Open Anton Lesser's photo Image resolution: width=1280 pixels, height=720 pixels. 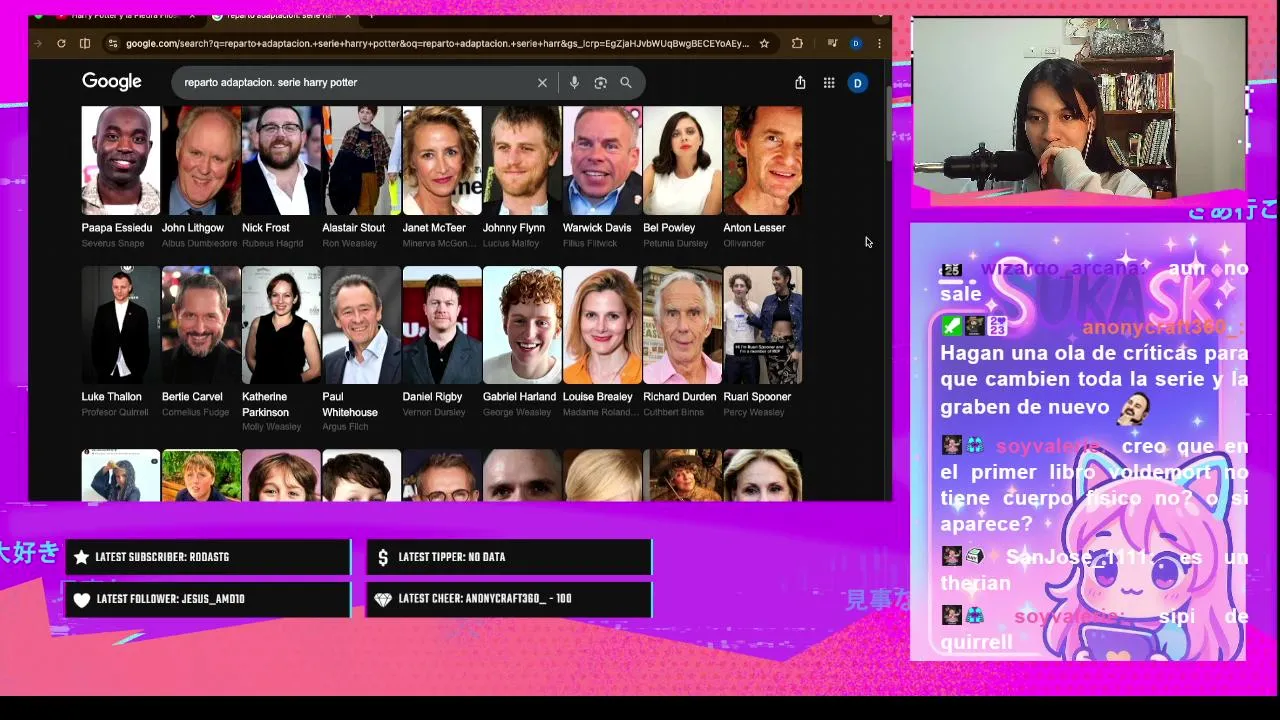coord(762,160)
